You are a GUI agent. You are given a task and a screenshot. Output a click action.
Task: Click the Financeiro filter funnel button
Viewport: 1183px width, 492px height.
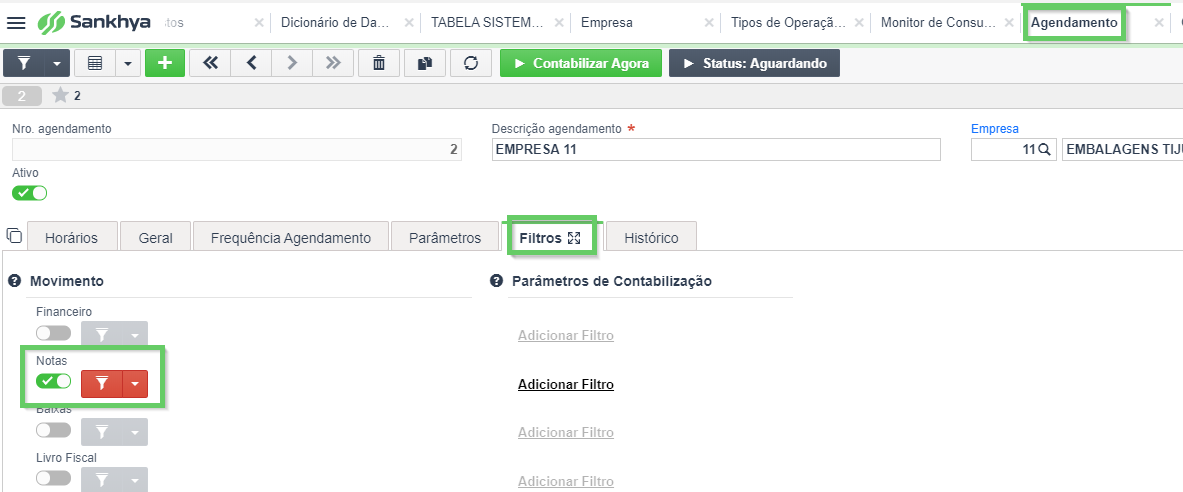(x=102, y=335)
